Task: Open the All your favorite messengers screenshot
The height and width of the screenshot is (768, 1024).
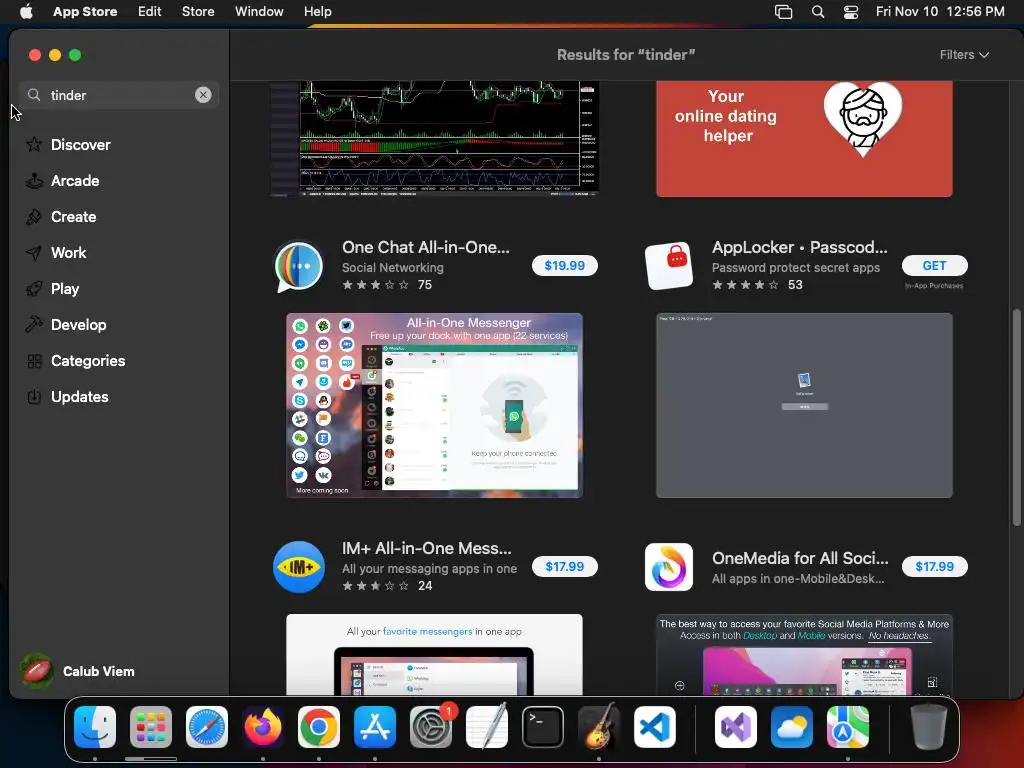Action: (434, 654)
